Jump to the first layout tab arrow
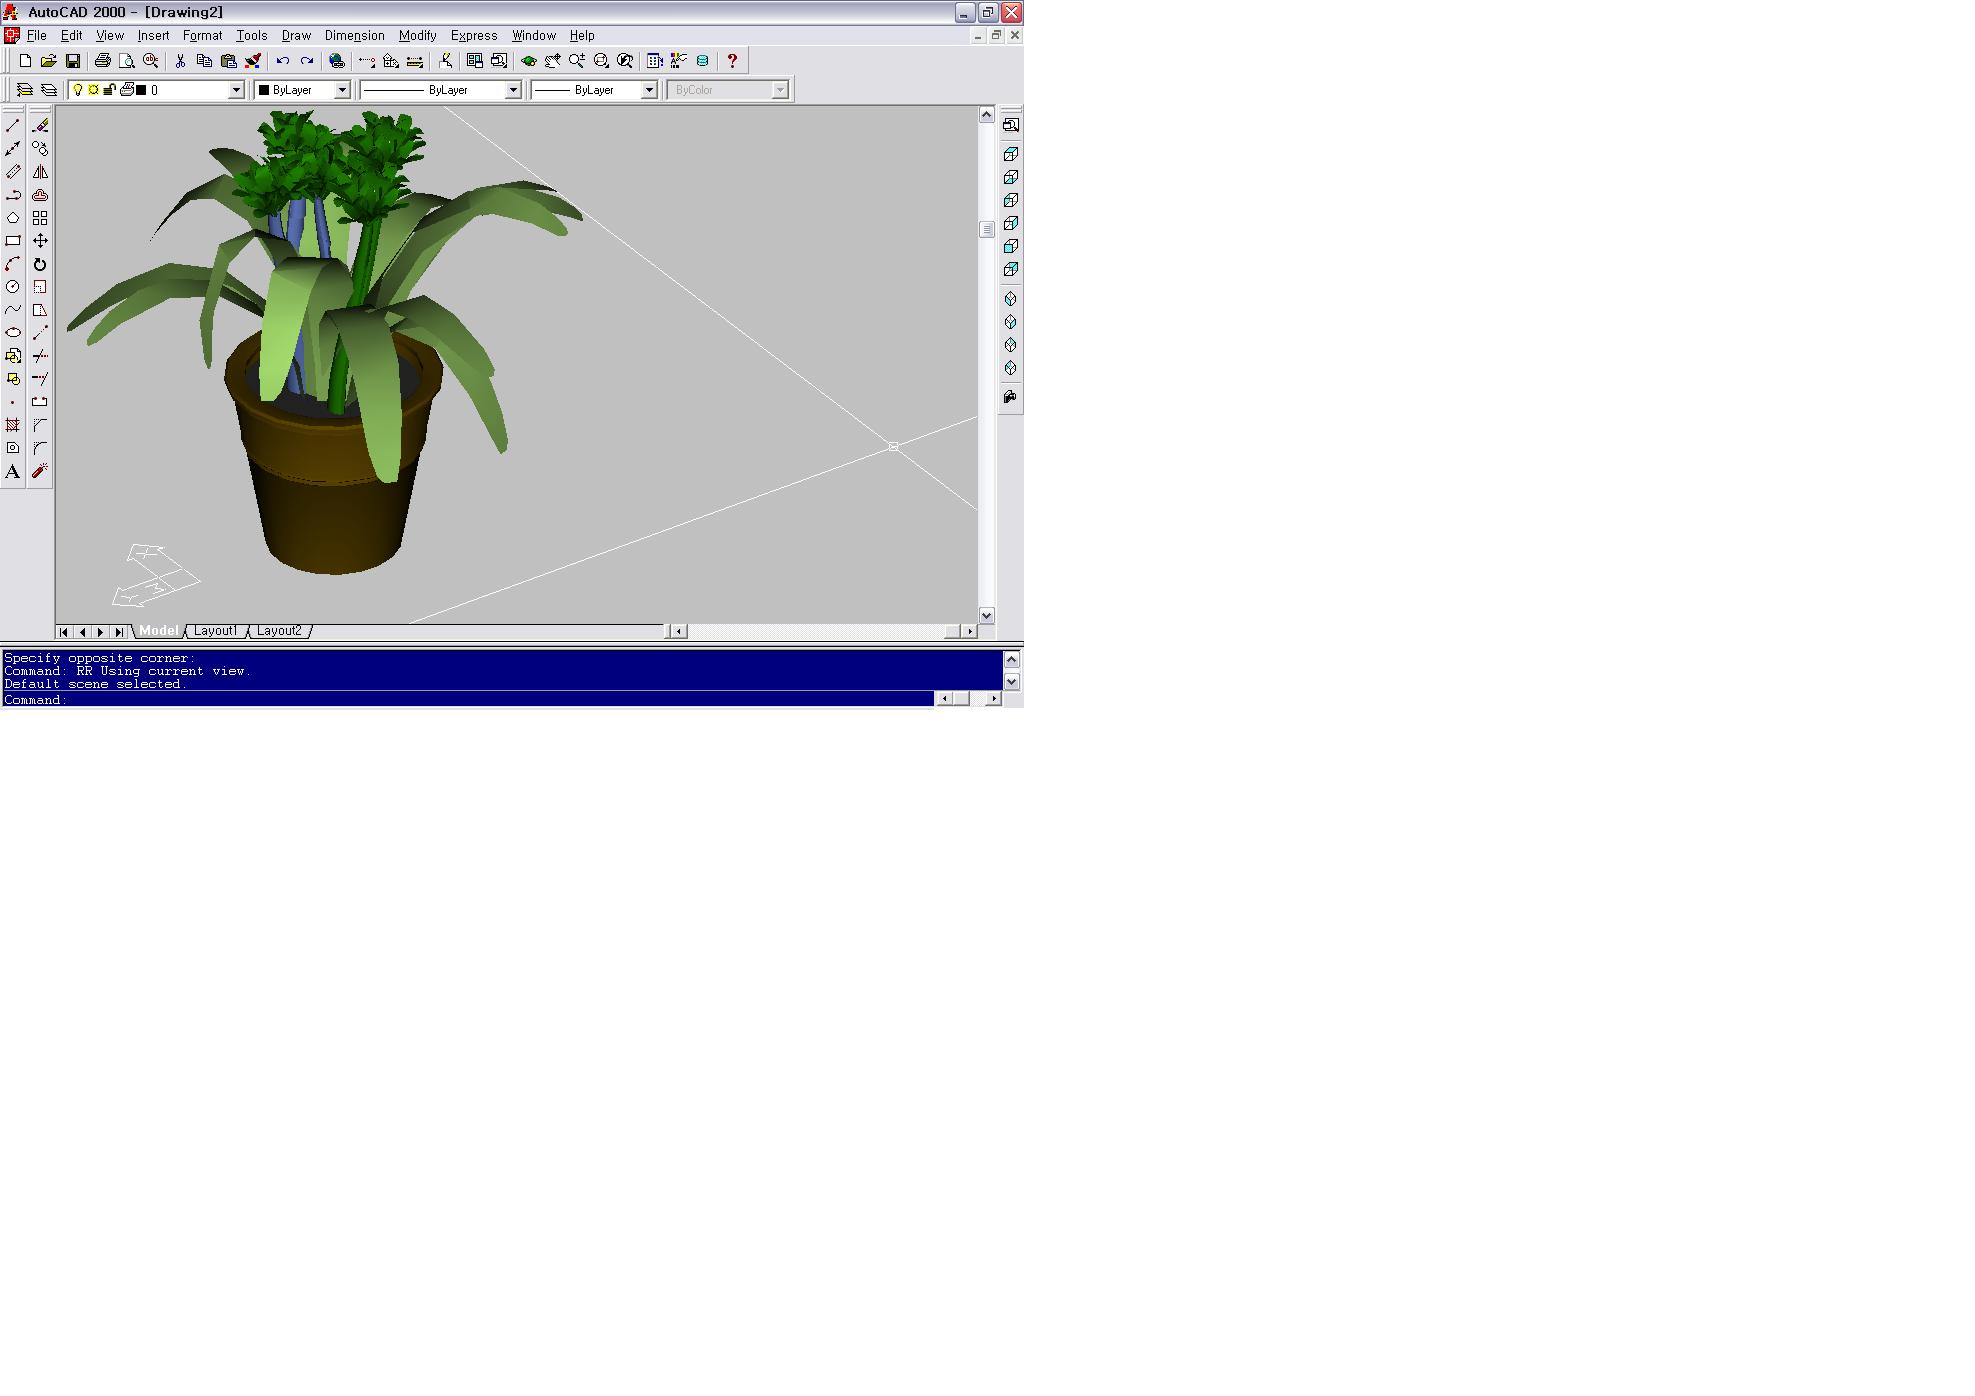Viewport: 1975px width, 1396px height. point(64,632)
